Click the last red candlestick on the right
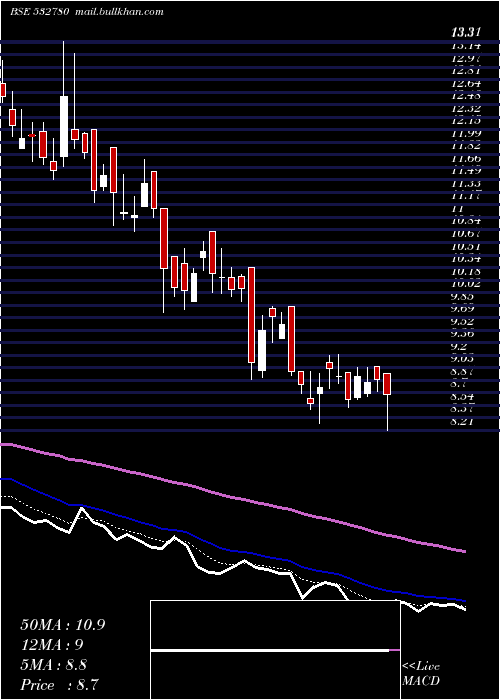The width and height of the screenshot is (500, 700). click(x=387, y=383)
